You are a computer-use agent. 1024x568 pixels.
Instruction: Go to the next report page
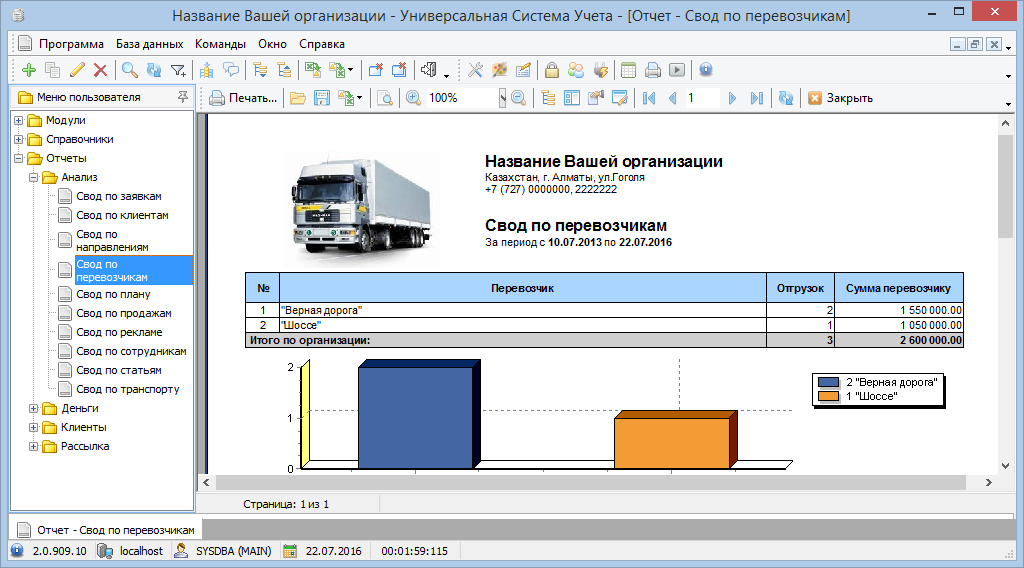click(x=733, y=98)
